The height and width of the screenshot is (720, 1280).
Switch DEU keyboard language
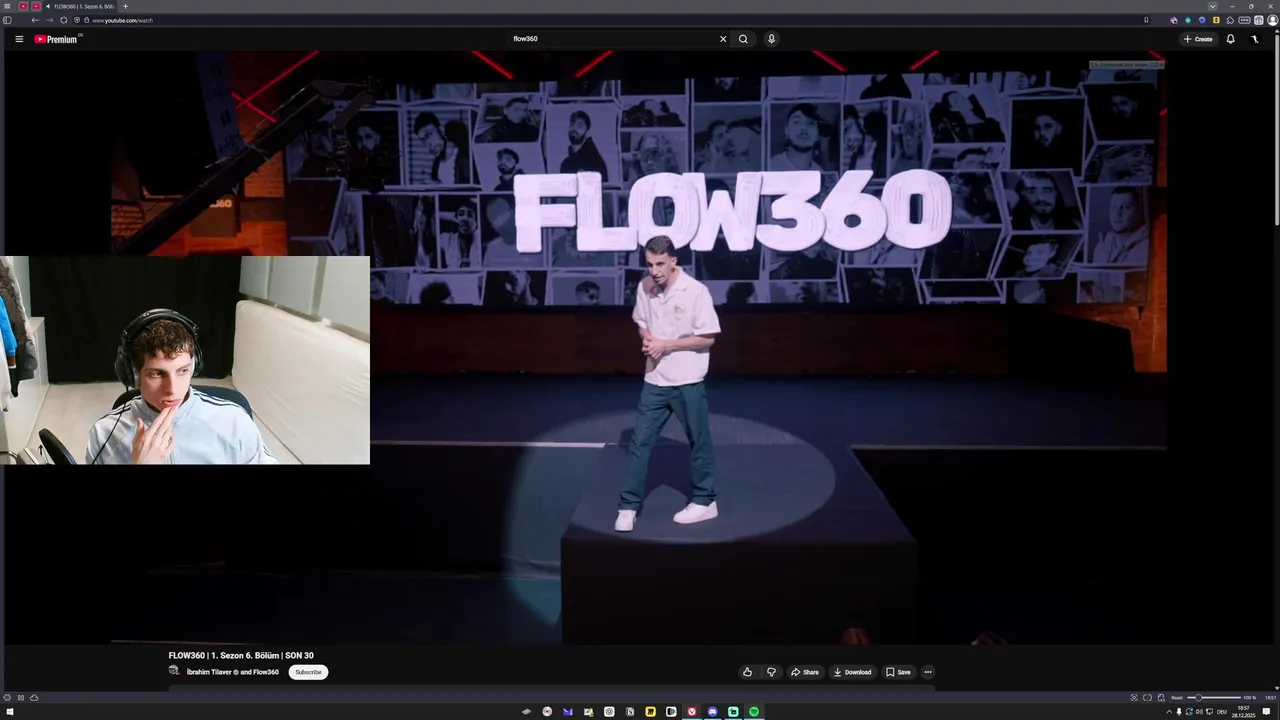pos(1221,711)
